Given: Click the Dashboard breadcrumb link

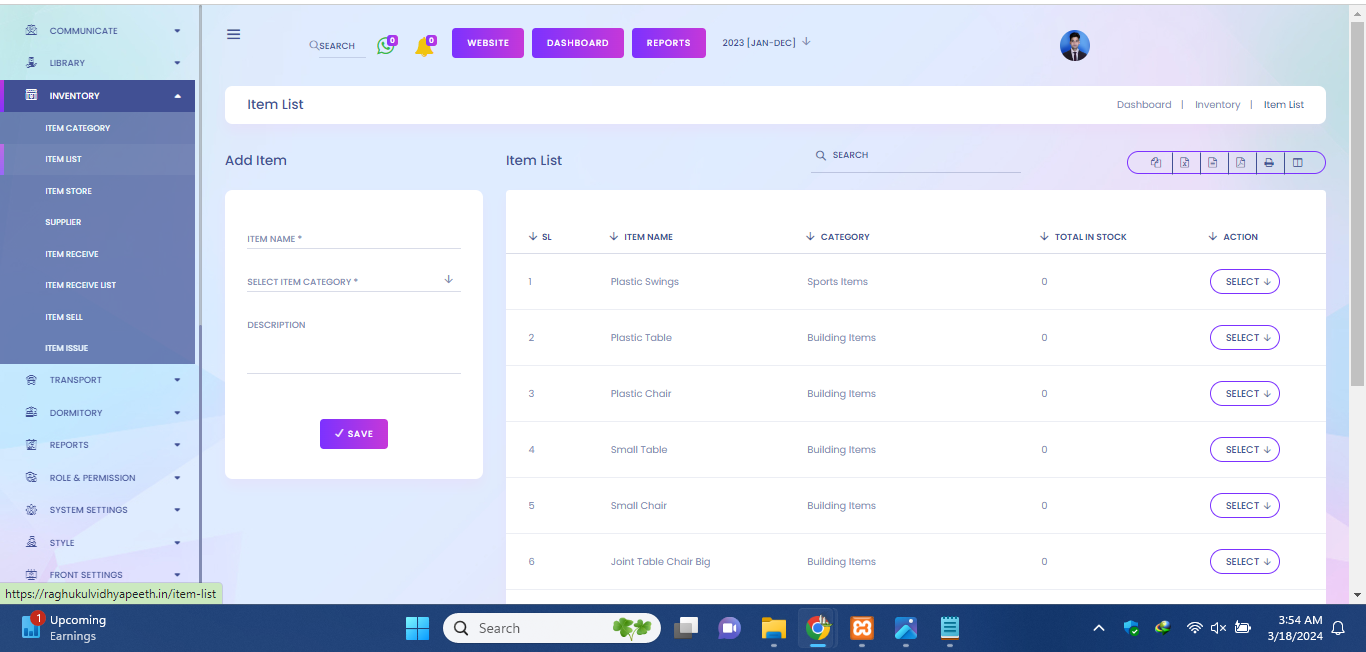Looking at the screenshot, I should coord(1143,105).
